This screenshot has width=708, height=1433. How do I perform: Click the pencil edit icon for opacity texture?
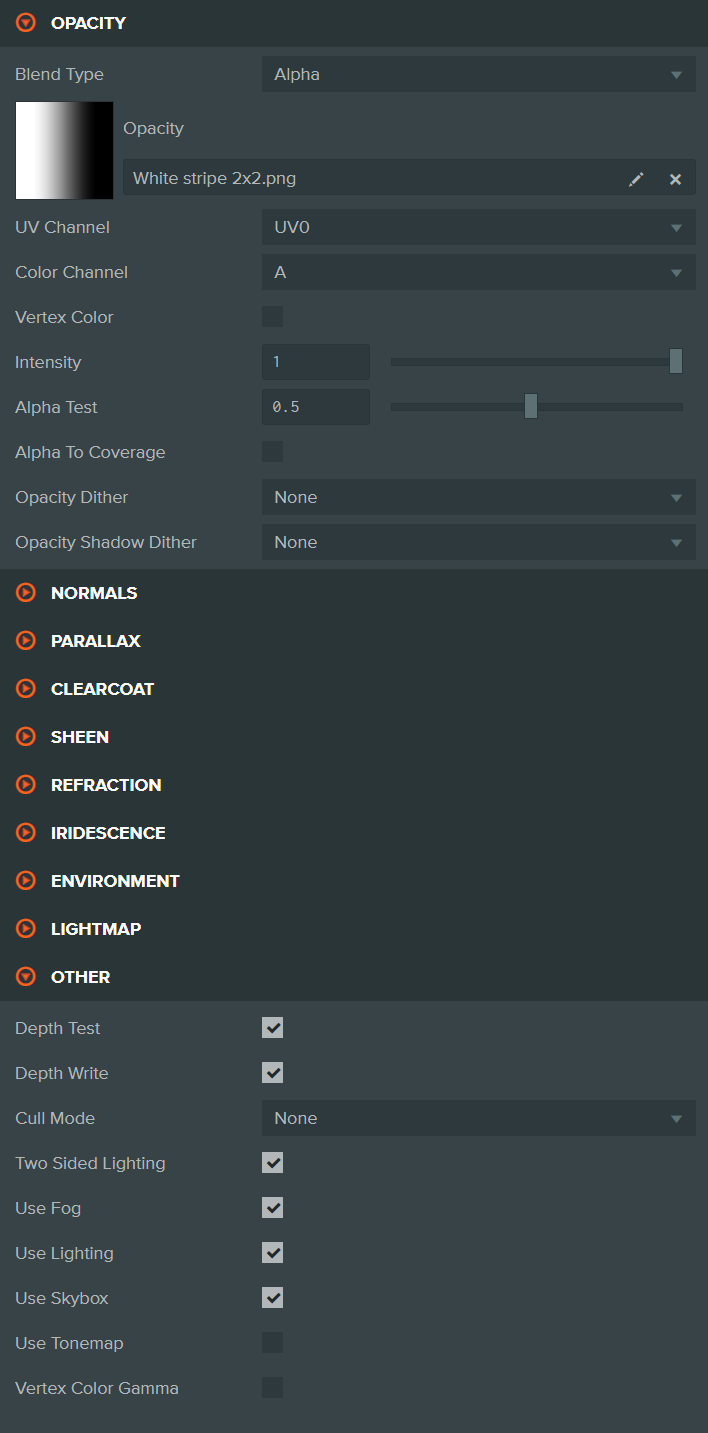click(636, 179)
